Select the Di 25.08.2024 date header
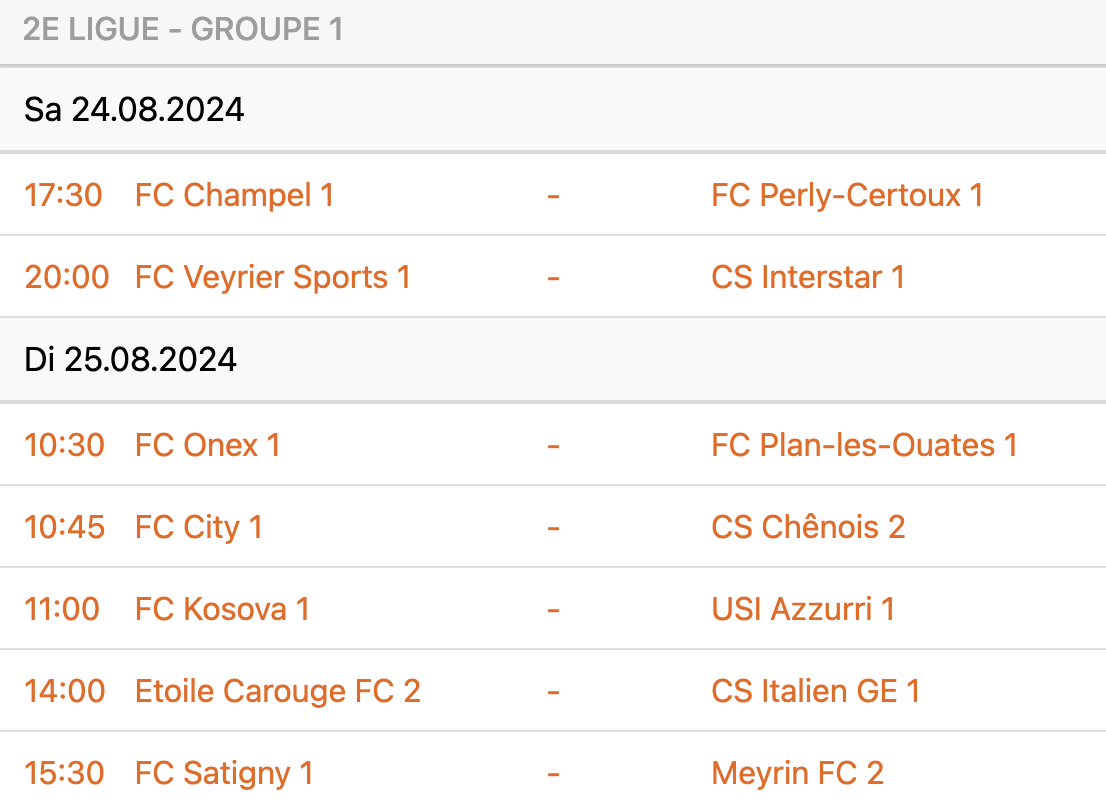Viewport: 1106px width, 812px height. pos(130,359)
